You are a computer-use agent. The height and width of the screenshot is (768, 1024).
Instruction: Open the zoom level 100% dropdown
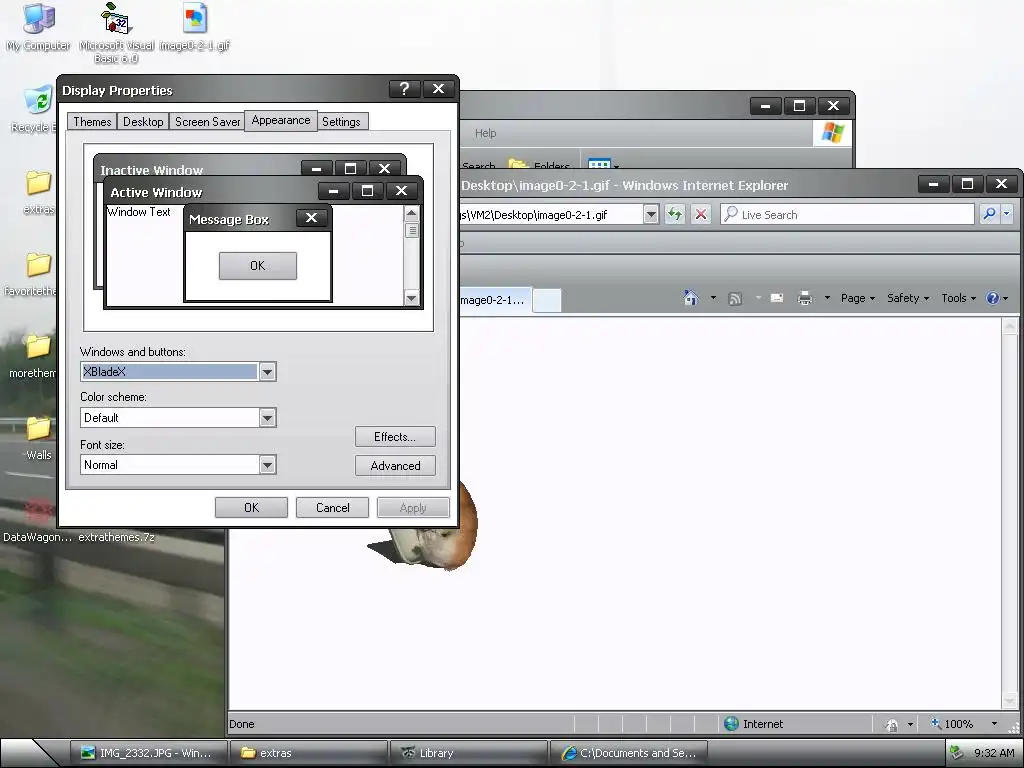point(994,724)
